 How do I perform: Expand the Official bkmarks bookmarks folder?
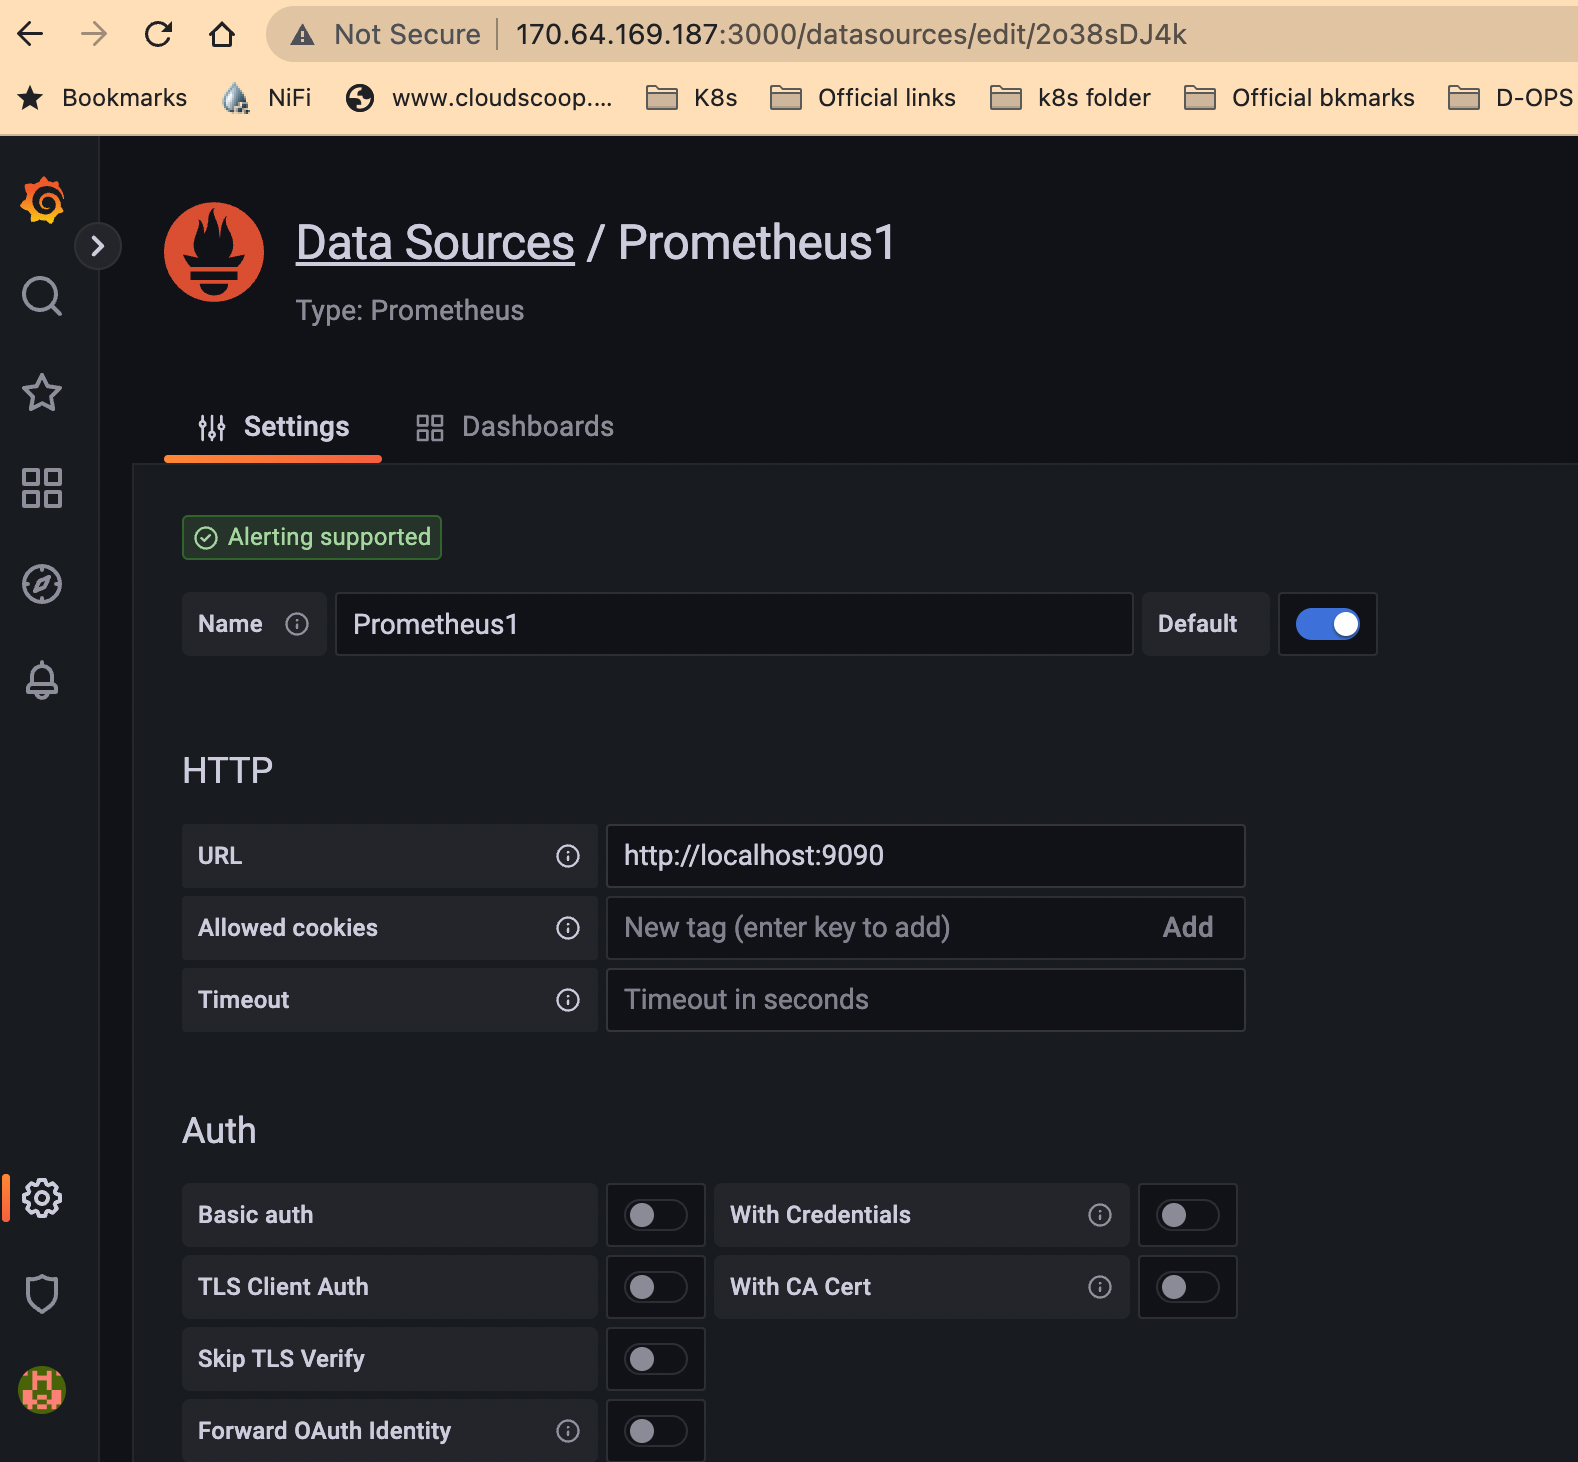tap(1299, 98)
